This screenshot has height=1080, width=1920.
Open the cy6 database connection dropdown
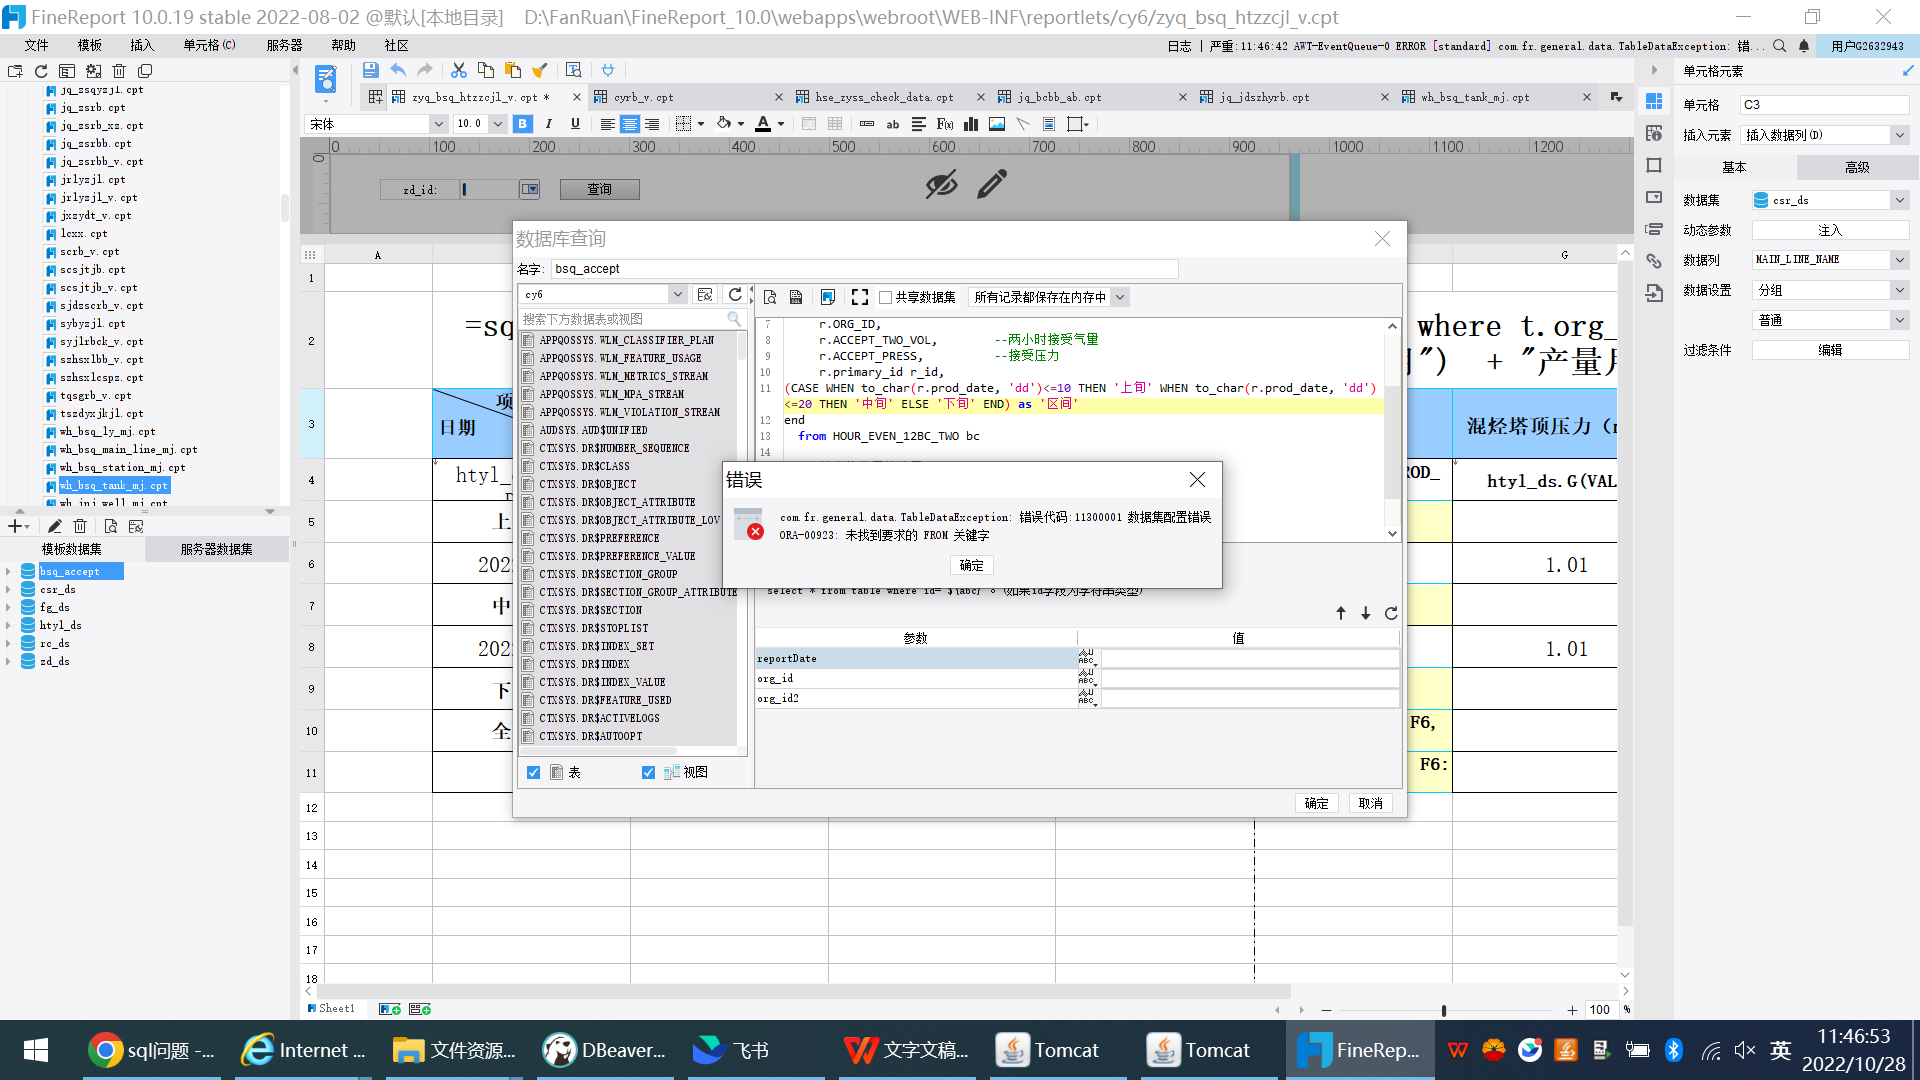(x=677, y=294)
